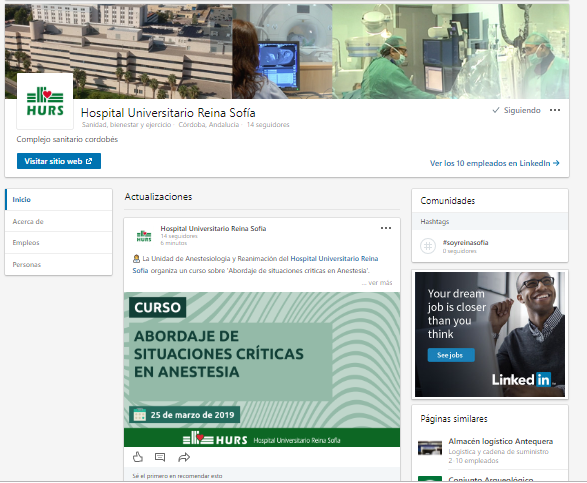Click the Comunidades heading
The height and width of the screenshot is (483, 587).
[448, 201]
